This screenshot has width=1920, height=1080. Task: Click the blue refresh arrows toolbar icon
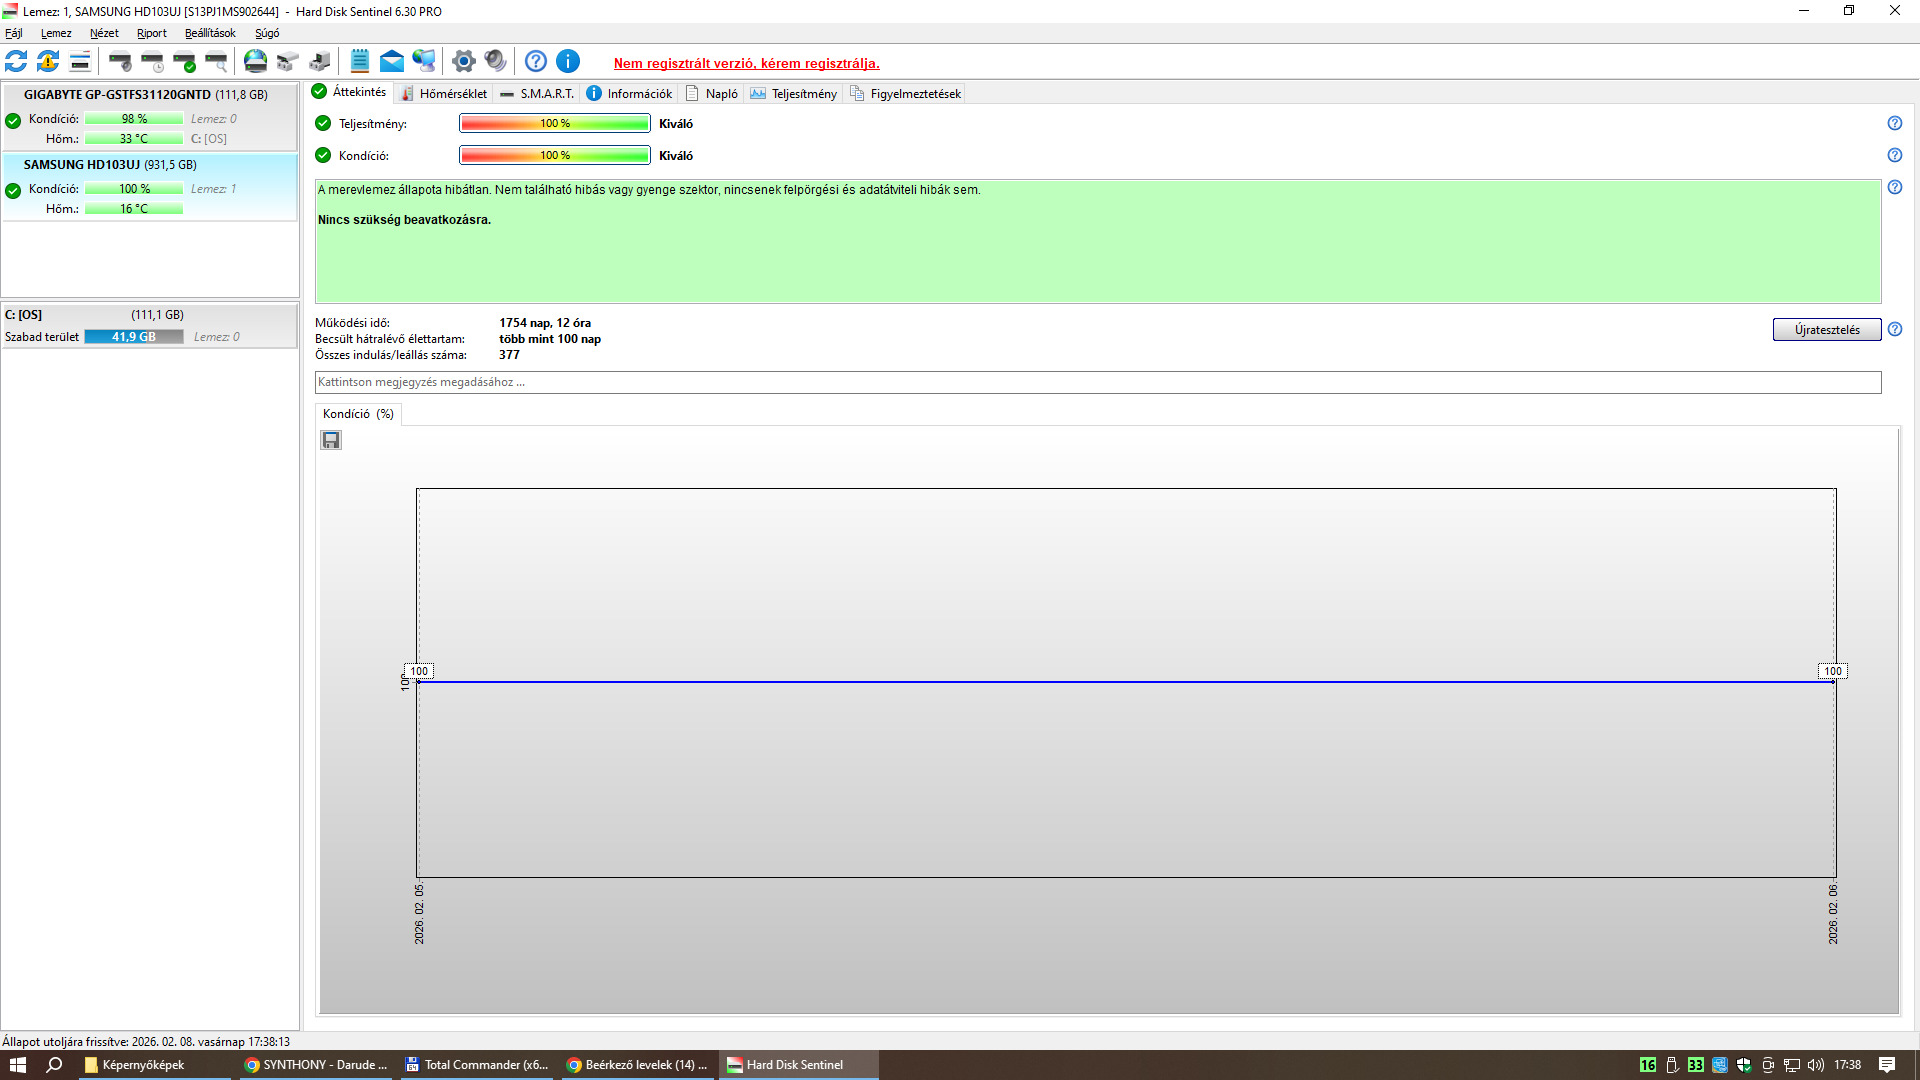16,62
